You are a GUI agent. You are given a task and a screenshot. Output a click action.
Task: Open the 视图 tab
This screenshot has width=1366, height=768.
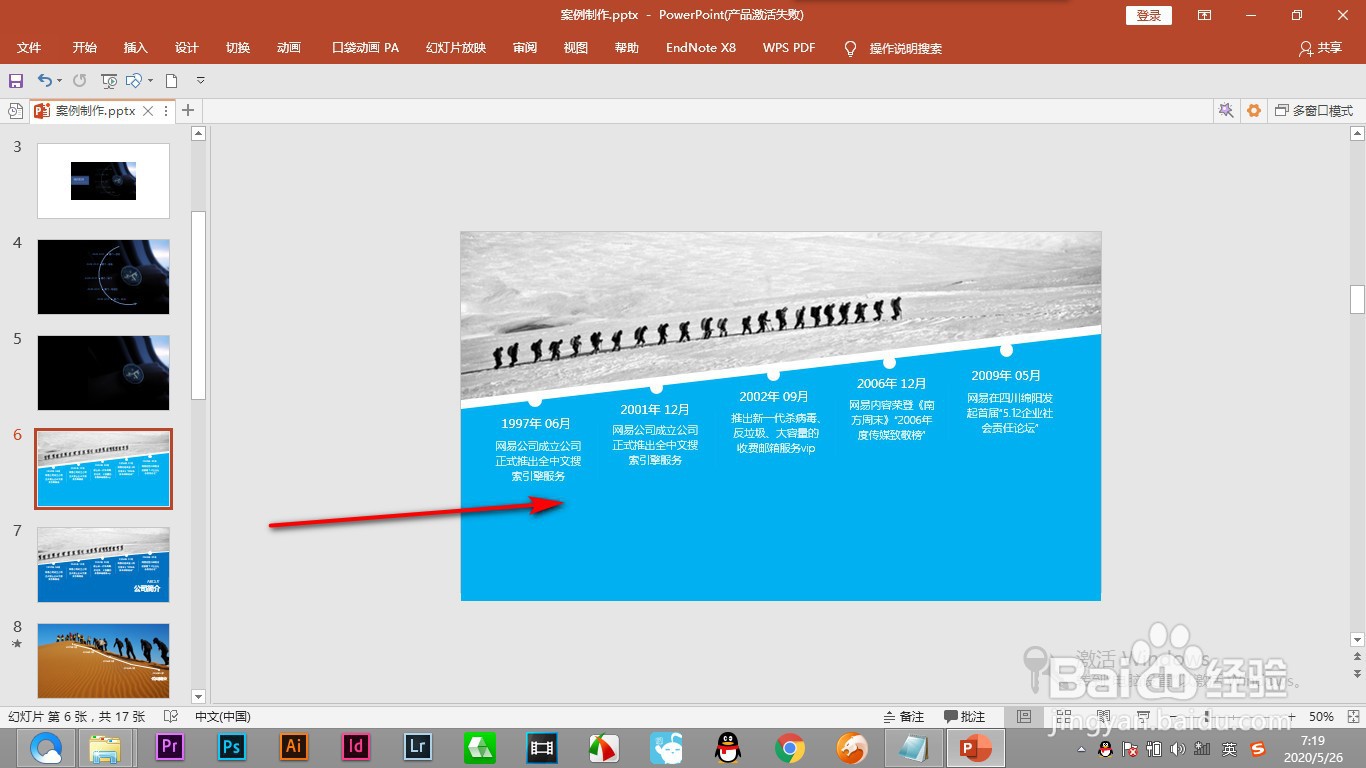(576, 48)
